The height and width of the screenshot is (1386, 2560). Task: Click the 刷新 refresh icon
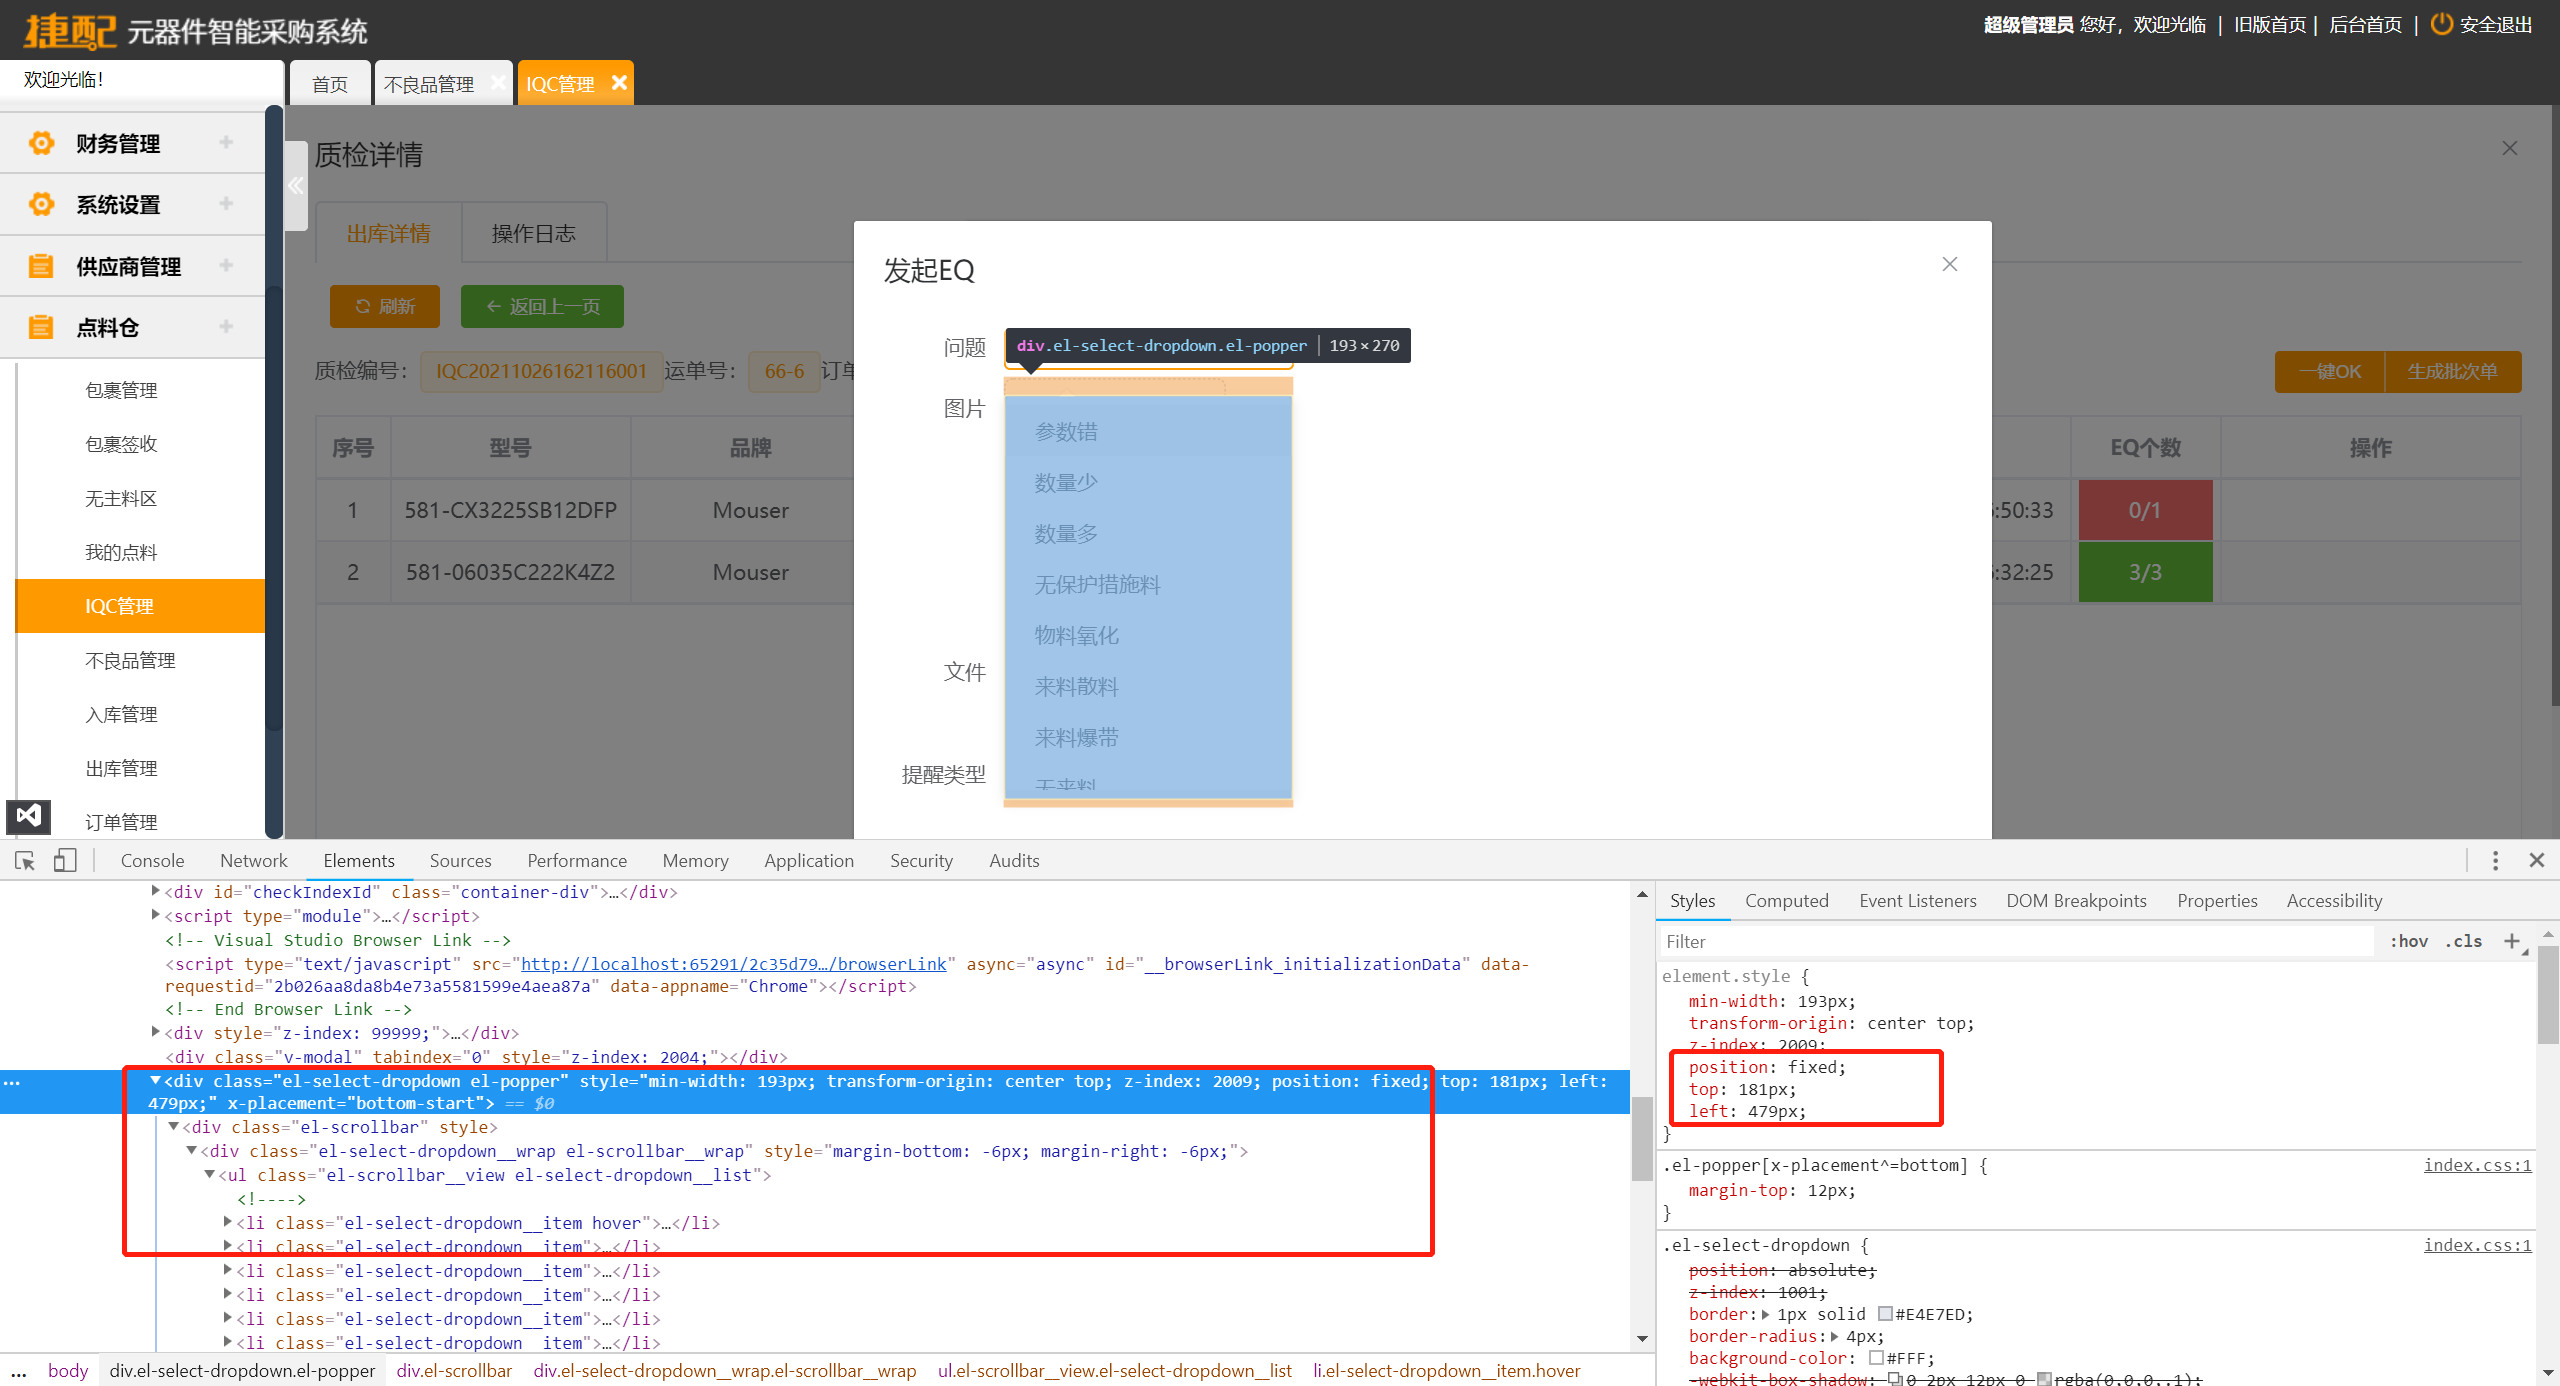coord(363,306)
